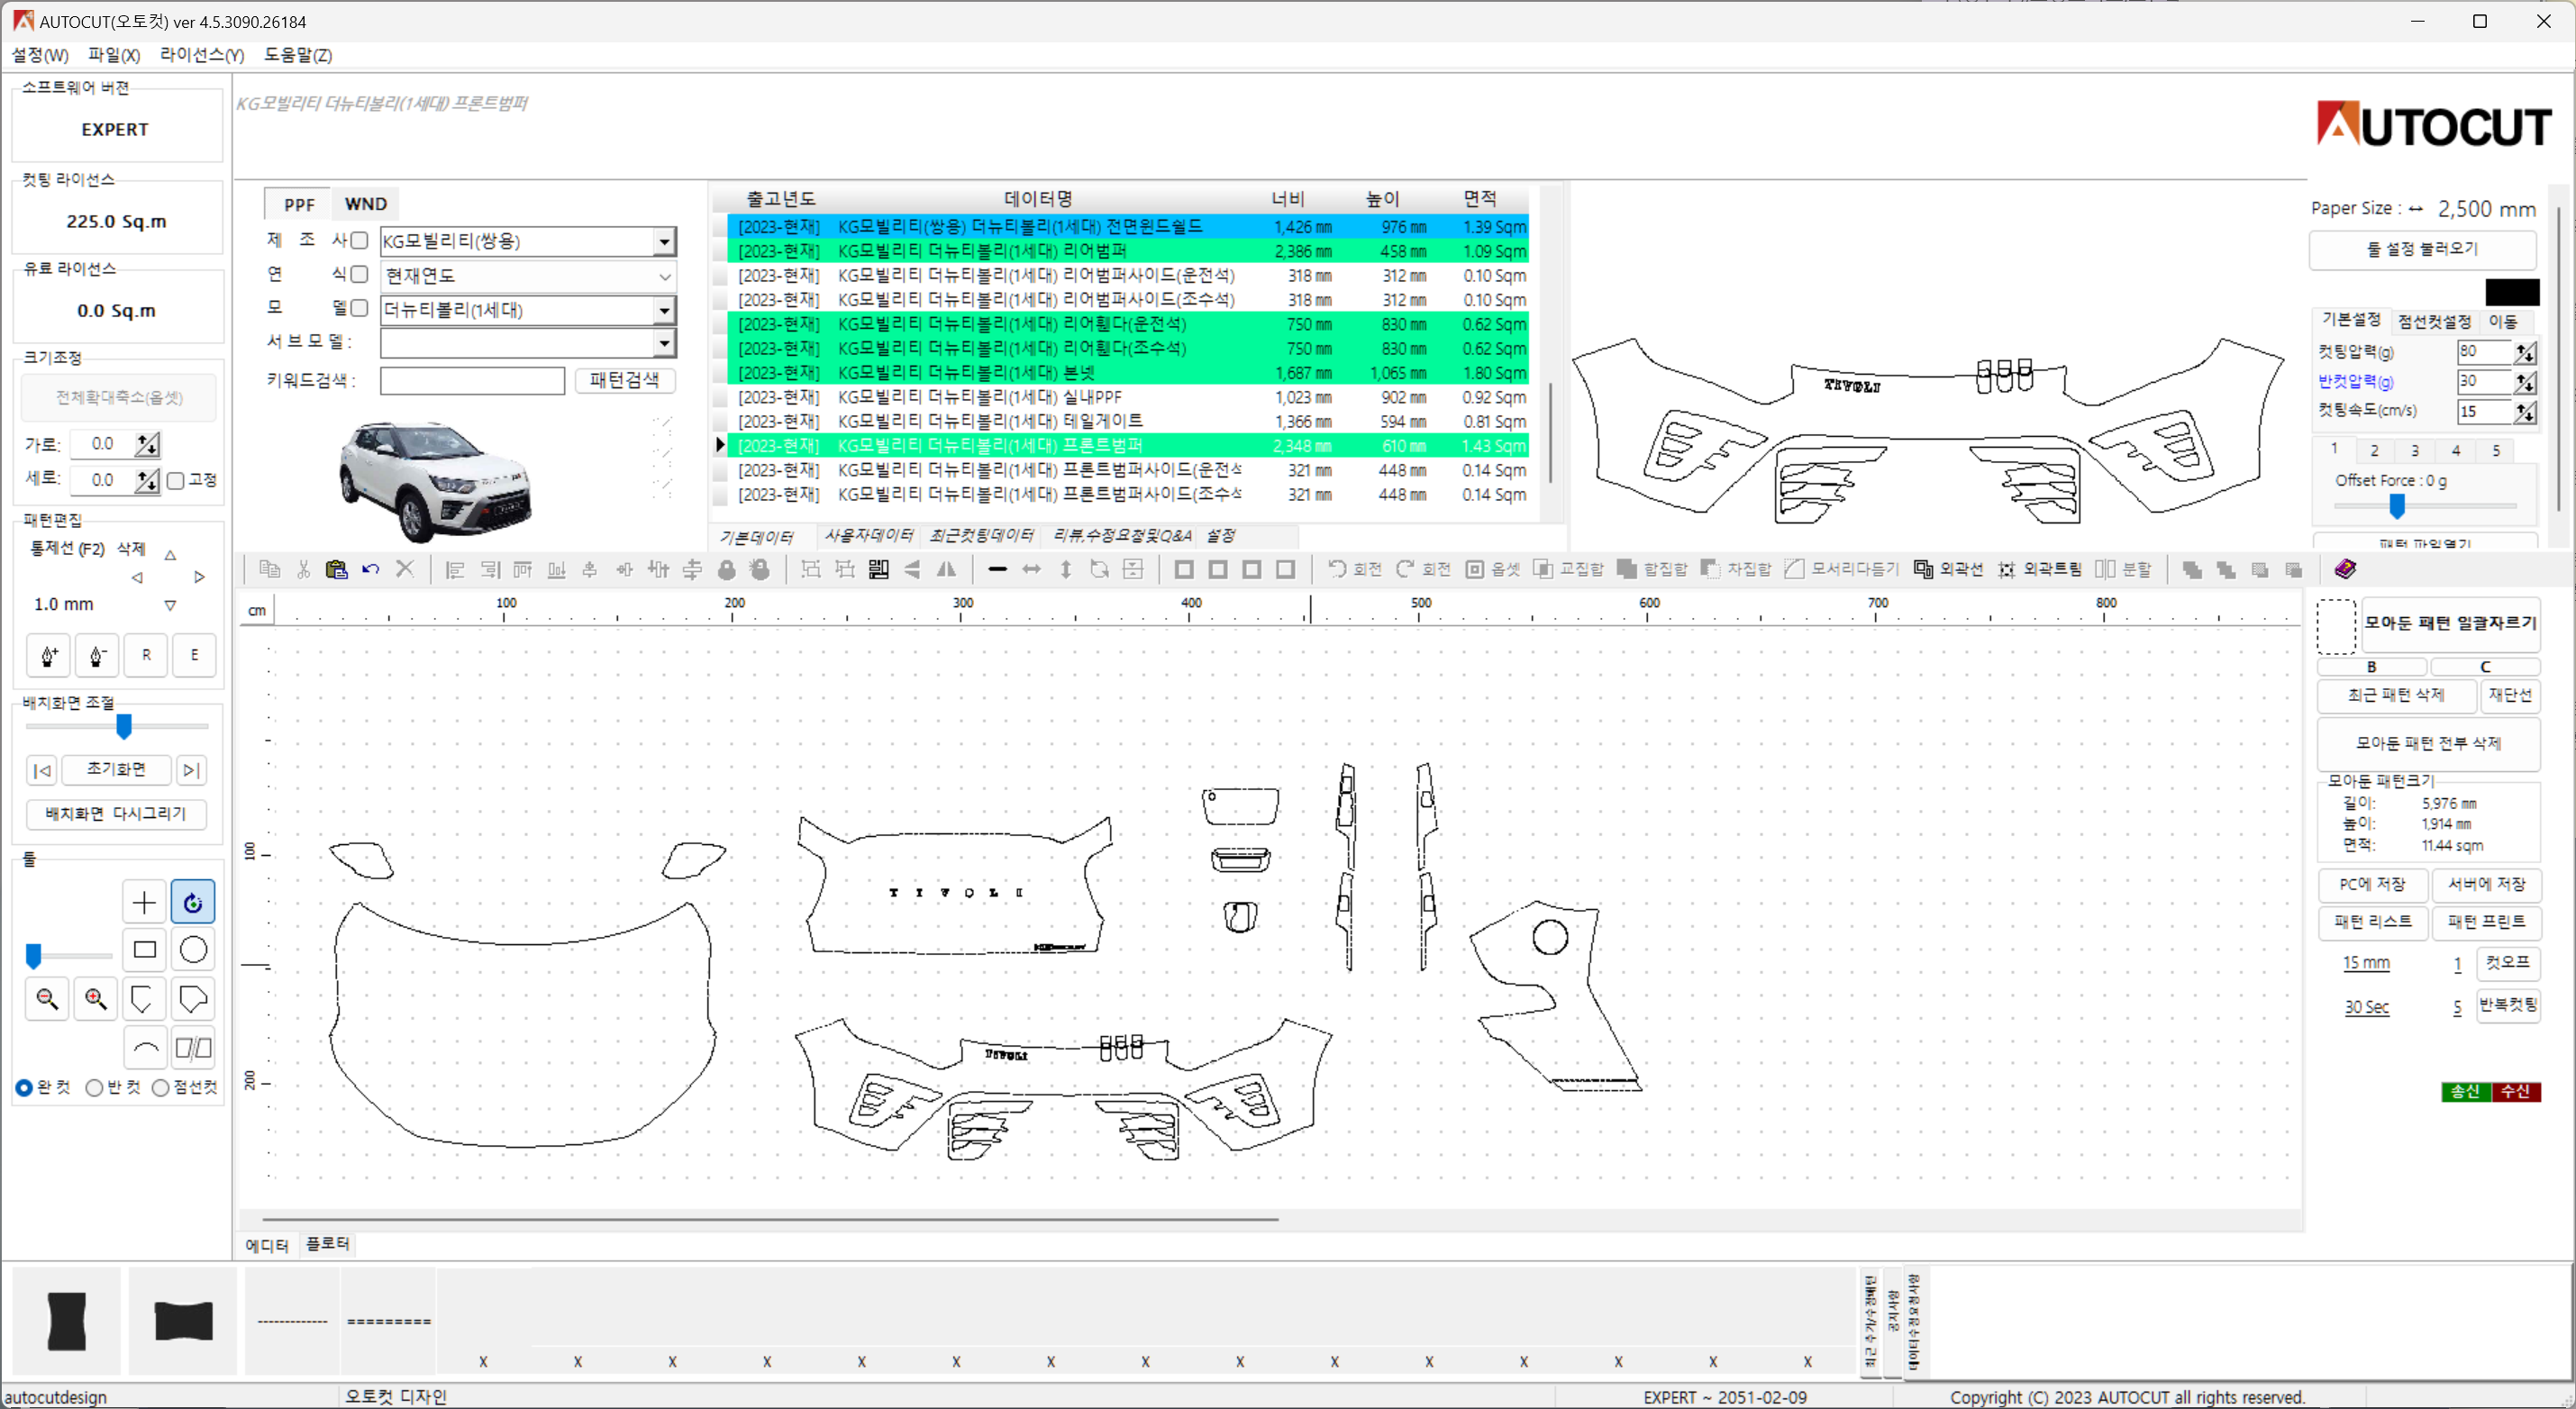
Task: Click the 컷팅압력 stepper control
Action: (2526, 352)
